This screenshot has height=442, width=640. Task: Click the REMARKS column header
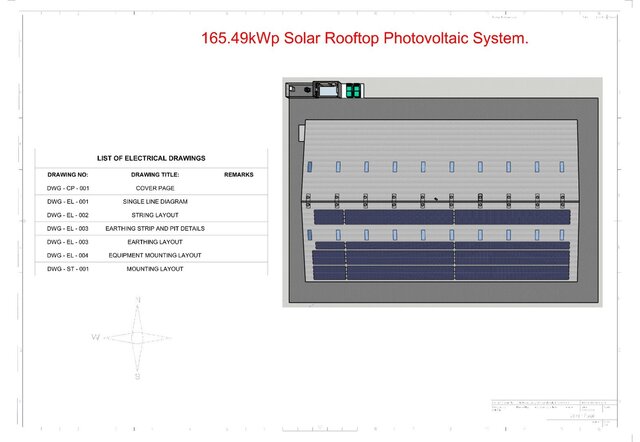point(239,174)
